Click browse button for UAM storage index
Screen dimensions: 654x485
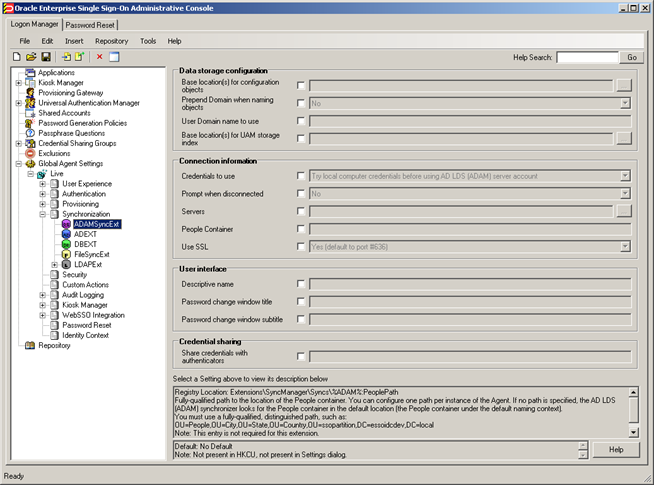click(624, 138)
